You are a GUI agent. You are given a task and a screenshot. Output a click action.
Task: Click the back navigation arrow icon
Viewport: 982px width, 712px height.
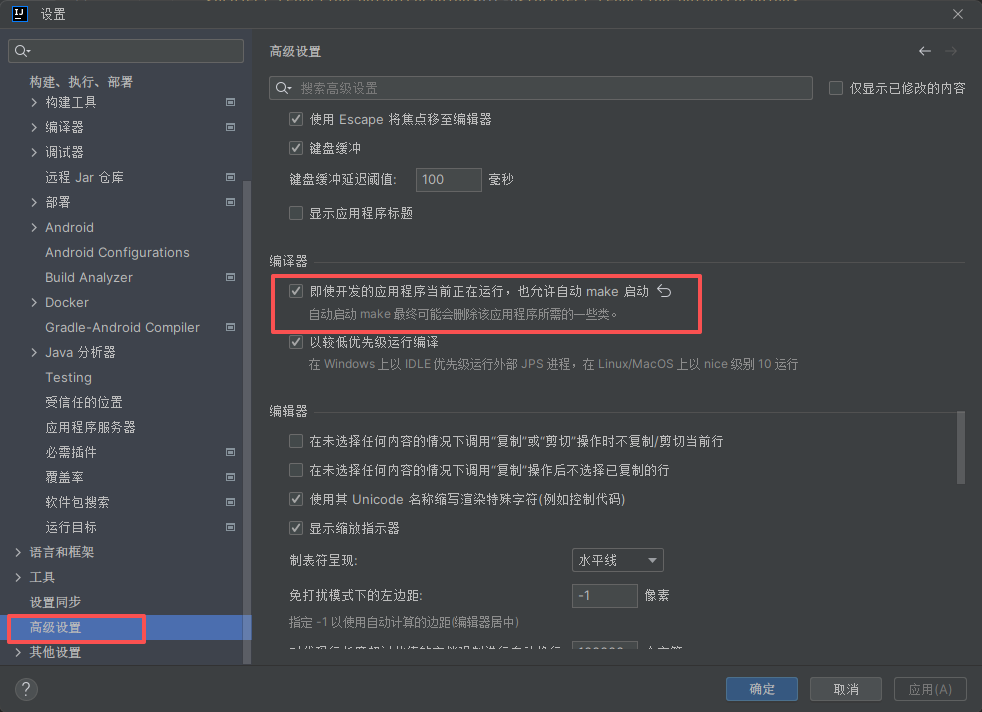[x=925, y=51]
